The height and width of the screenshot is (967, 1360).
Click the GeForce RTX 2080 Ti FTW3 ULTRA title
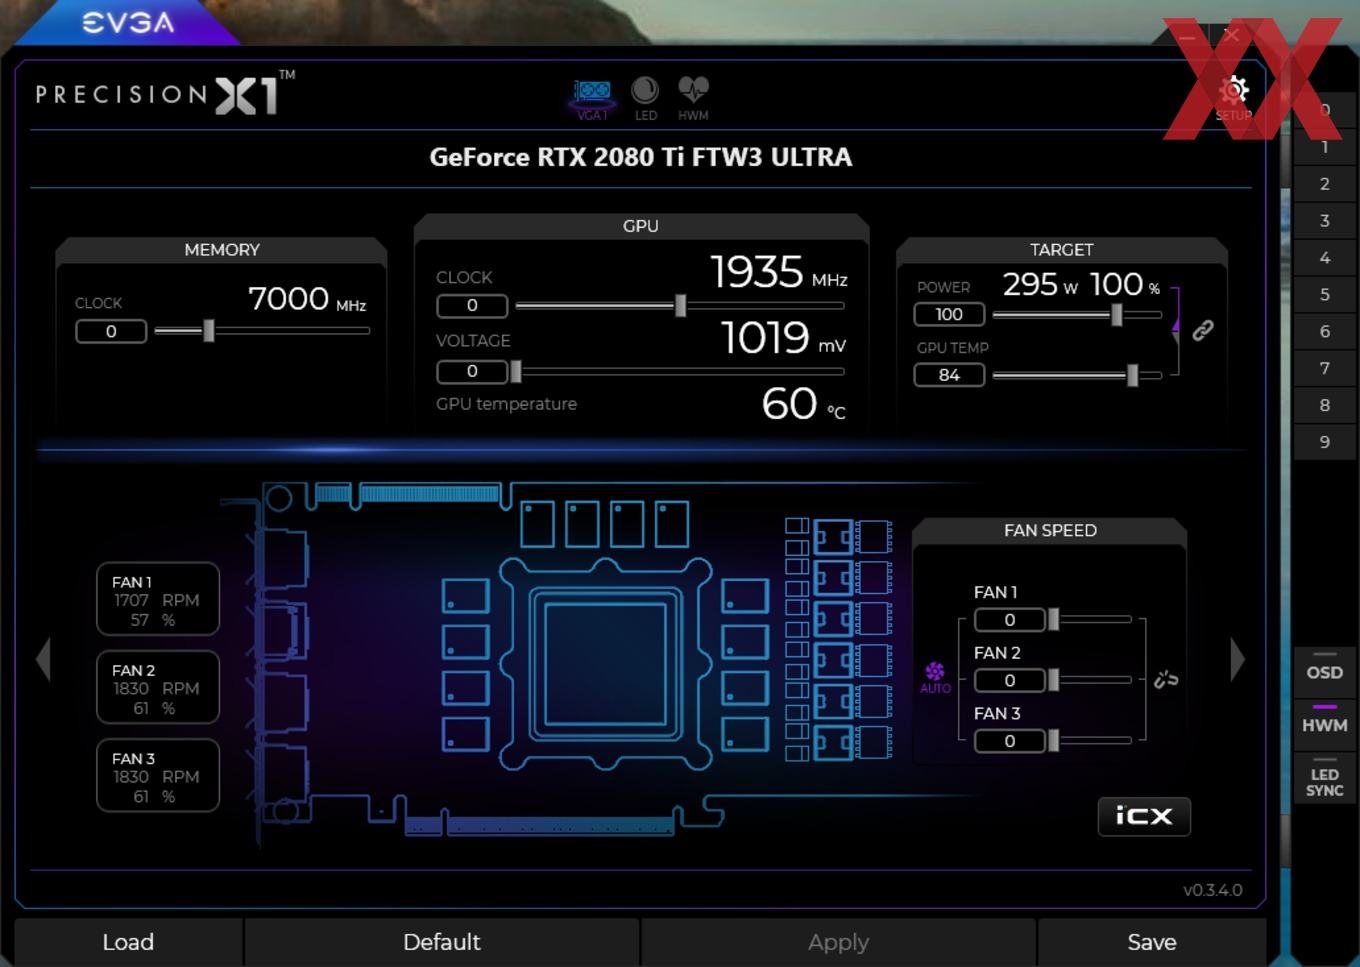pyautogui.click(x=641, y=157)
